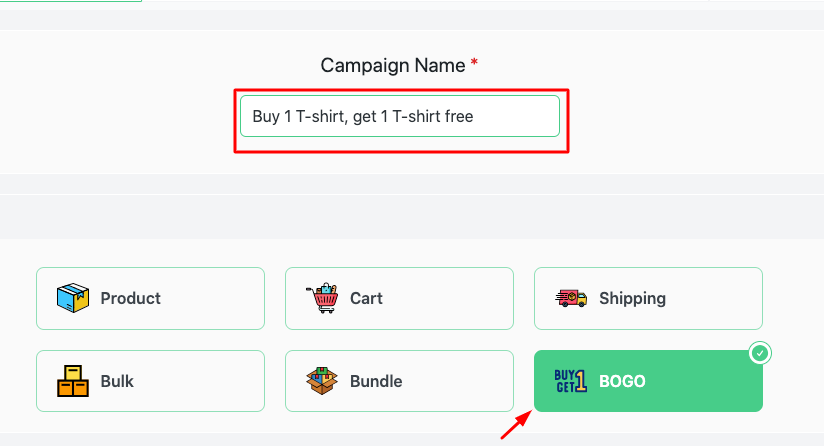Click the Cart label text
The height and width of the screenshot is (446, 824).
coord(366,298)
